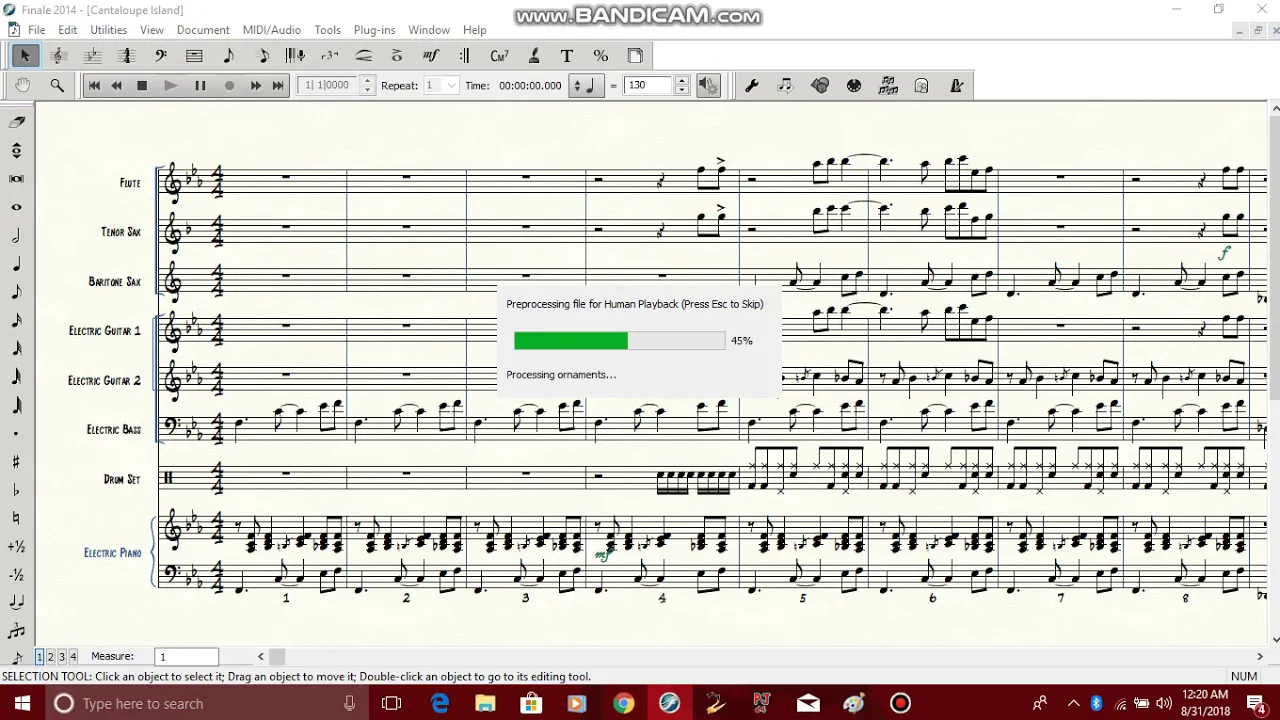The width and height of the screenshot is (1280, 720).
Task: Select the Staff tool with treble clef
Action: pyautogui.click(x=59, y=56)
